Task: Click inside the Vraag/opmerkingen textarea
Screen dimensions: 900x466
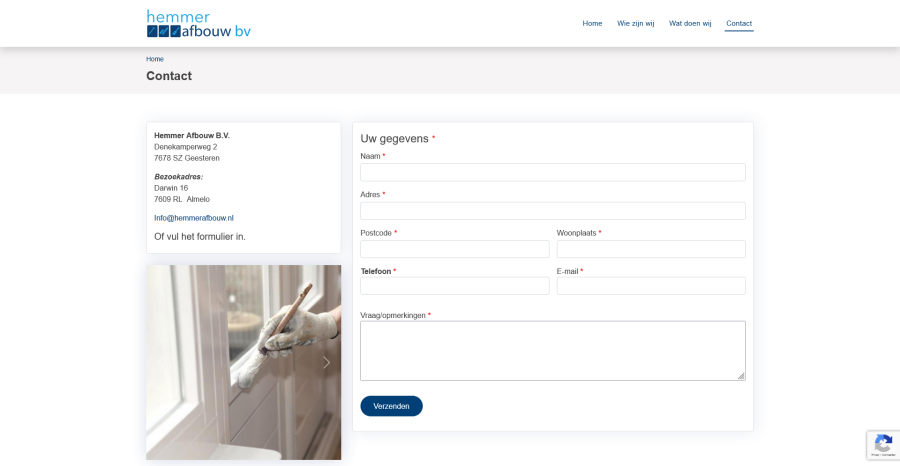Action: click(x=552, y=350)
